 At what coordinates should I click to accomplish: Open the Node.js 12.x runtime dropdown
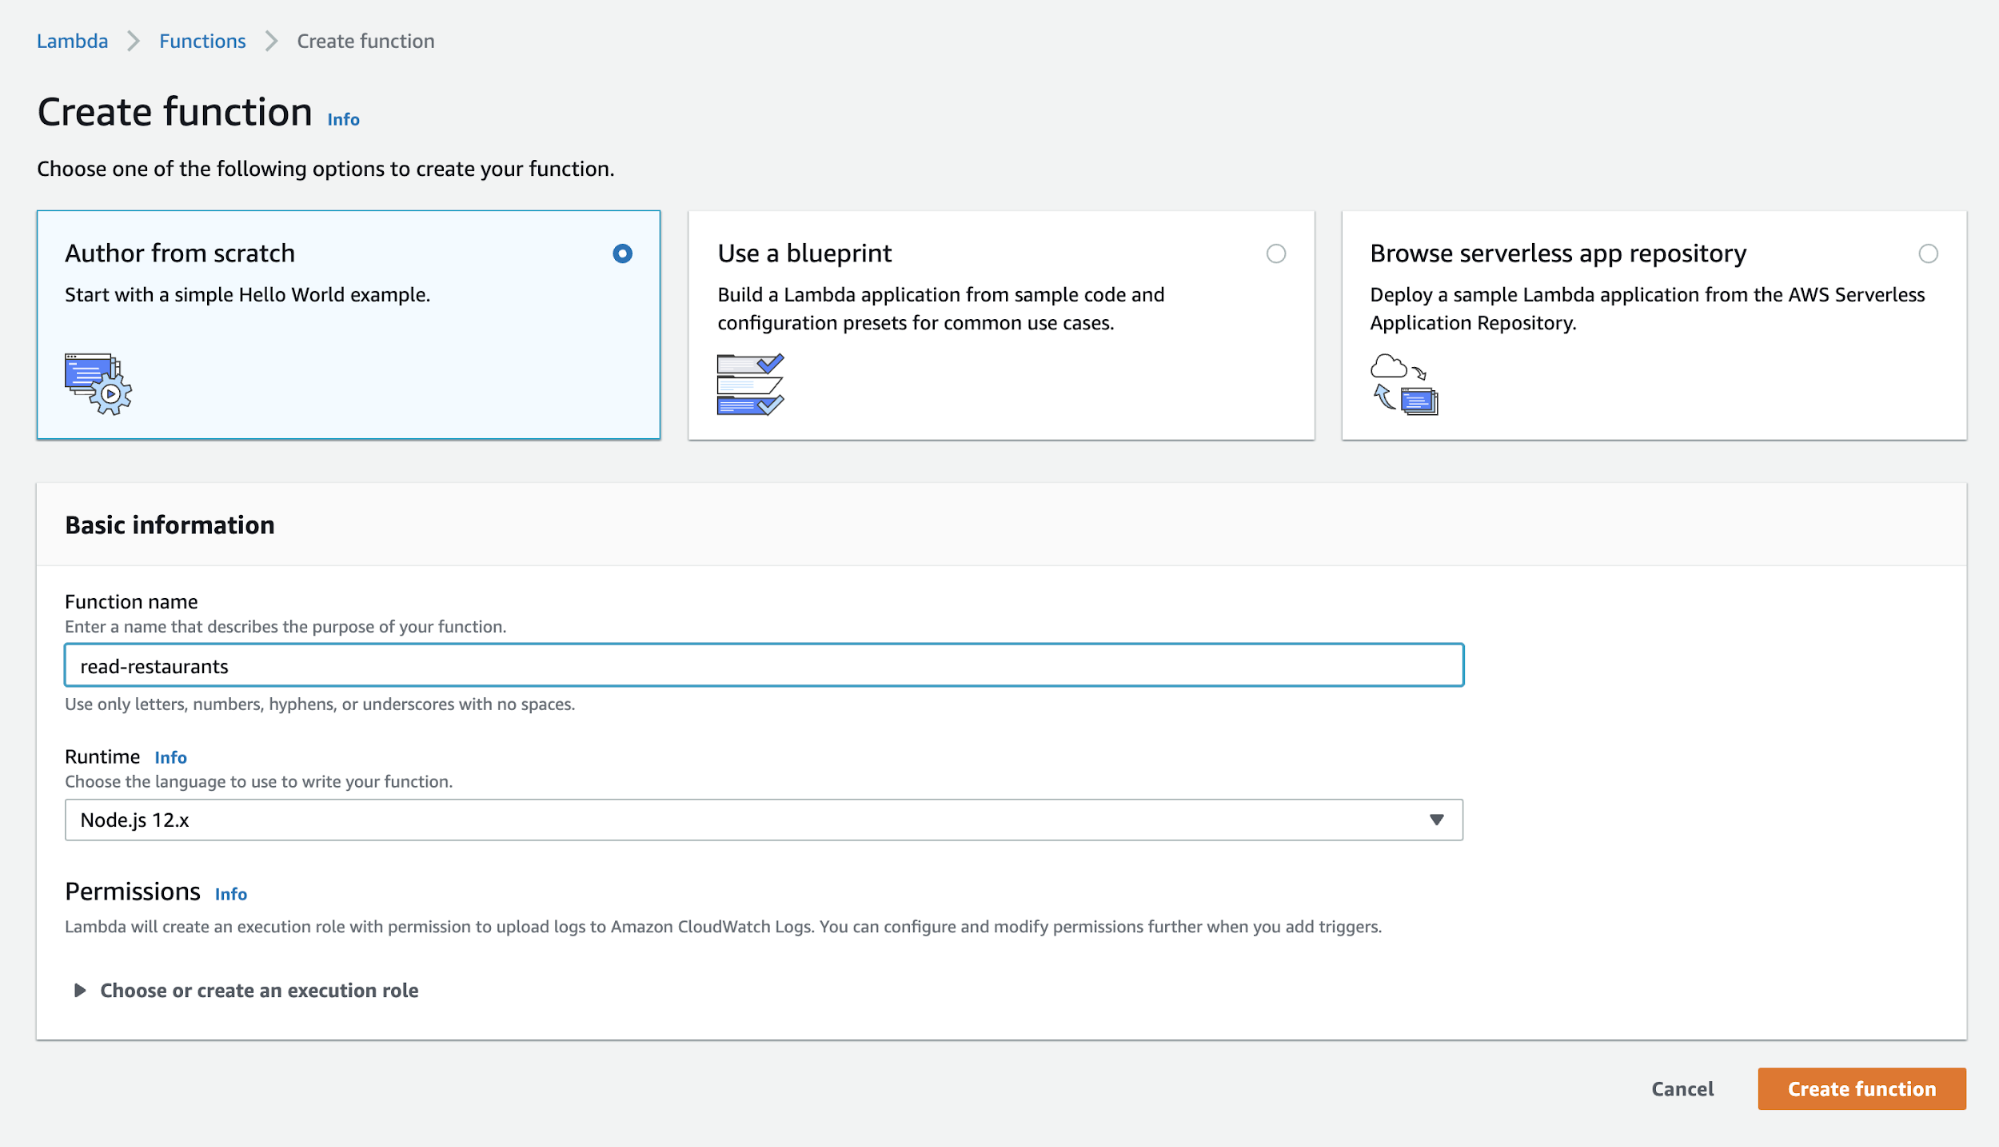click(x=763, y=819)
